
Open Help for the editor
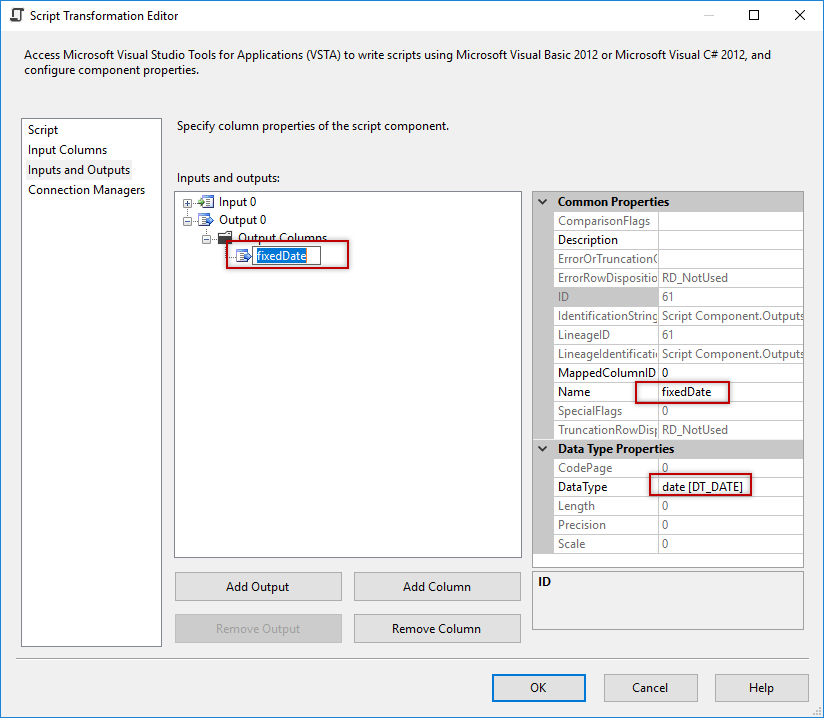coord(760,687)
